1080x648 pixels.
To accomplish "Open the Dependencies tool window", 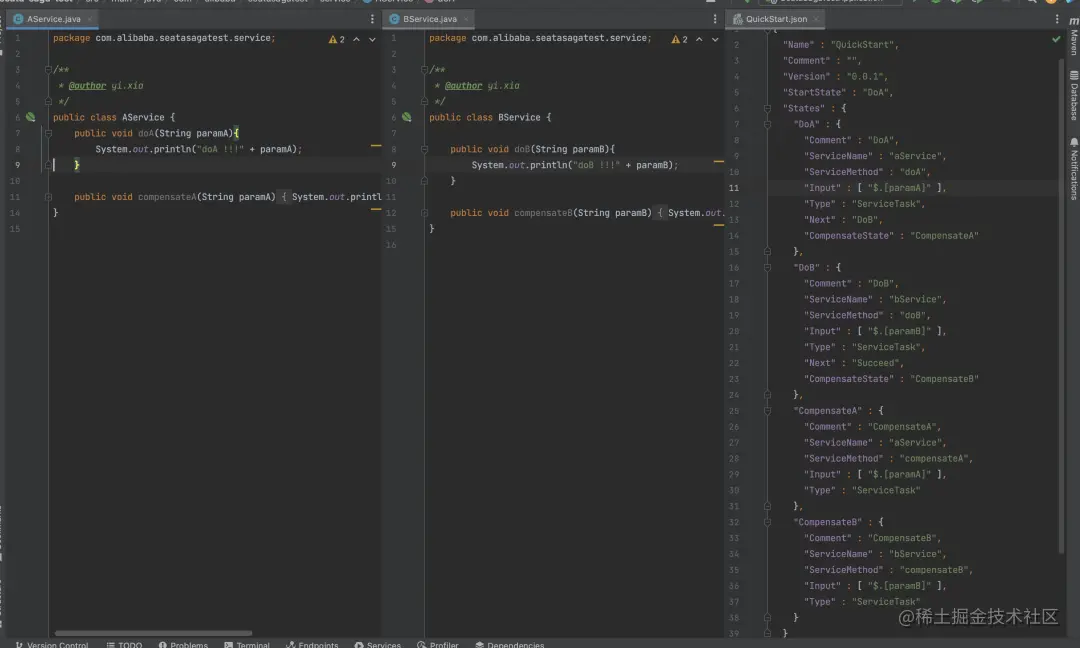I will 510,645.
